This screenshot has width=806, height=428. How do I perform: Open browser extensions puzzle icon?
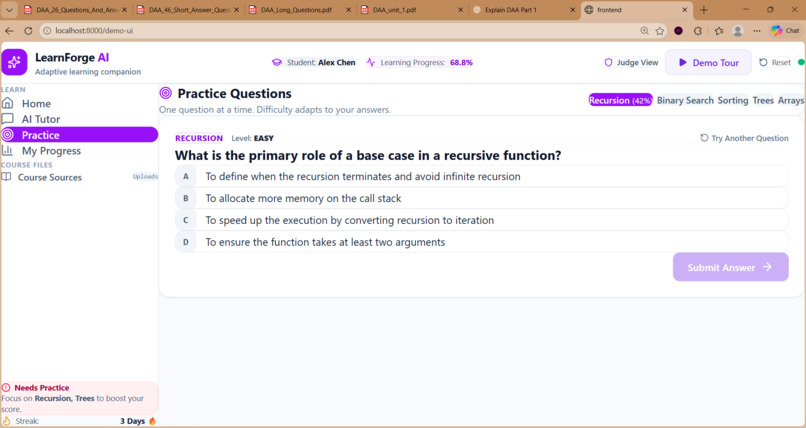click(698, 31)
